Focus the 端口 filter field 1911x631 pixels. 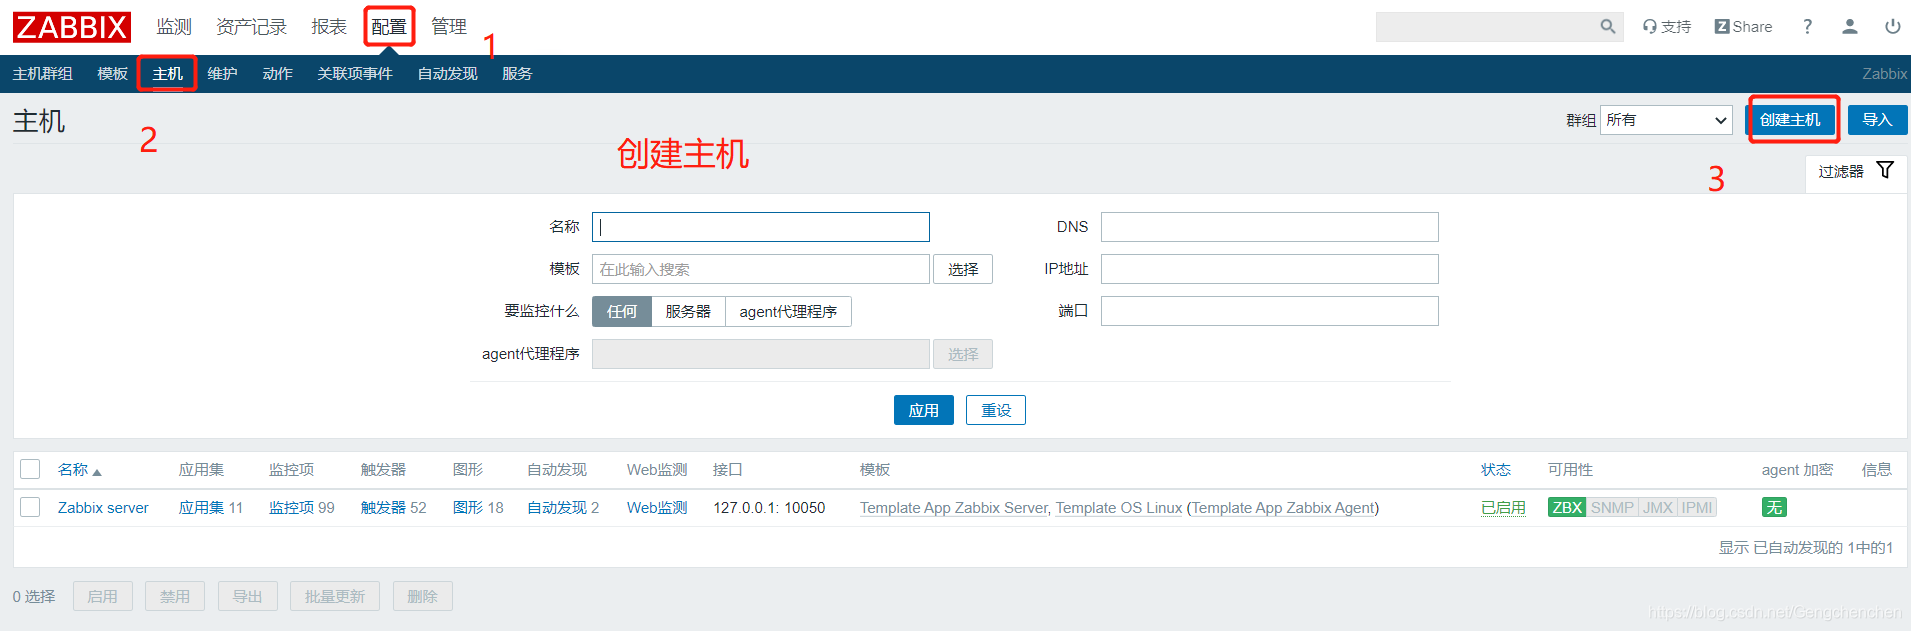coord(1270,311)
